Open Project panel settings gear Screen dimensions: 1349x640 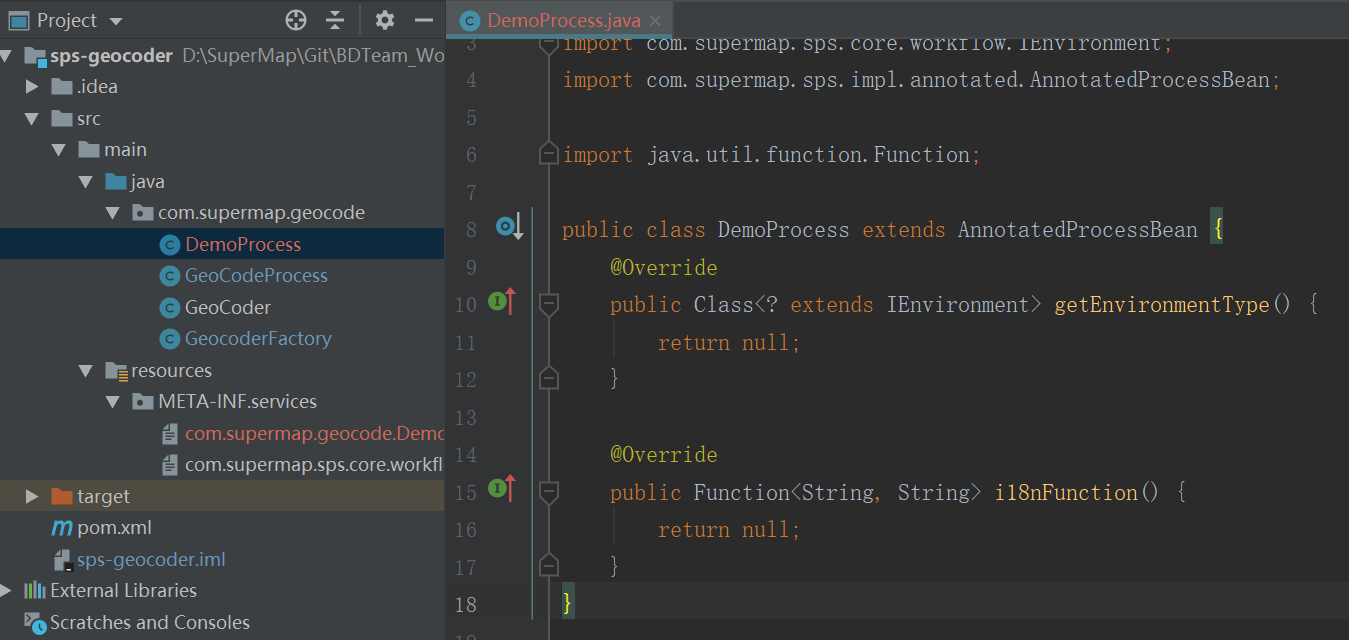385,20
